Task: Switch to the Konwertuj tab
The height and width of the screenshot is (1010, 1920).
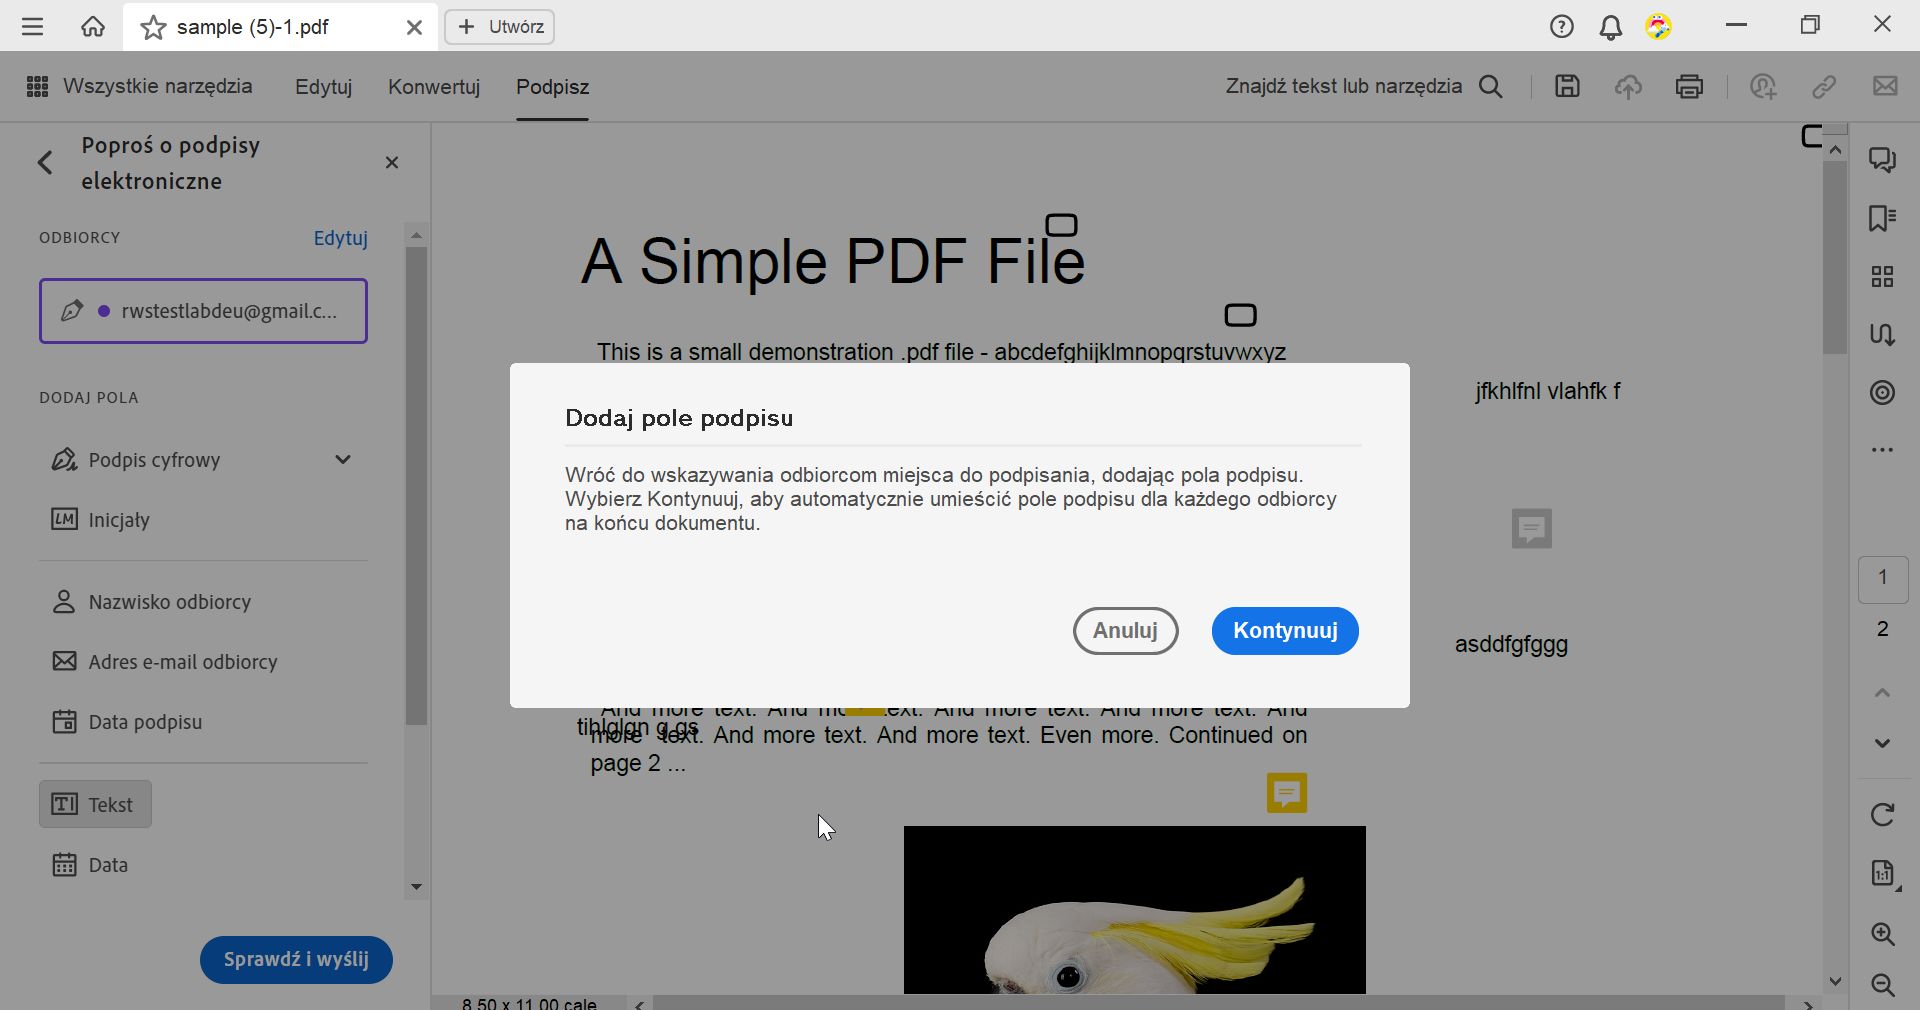Action: (434, 87)
